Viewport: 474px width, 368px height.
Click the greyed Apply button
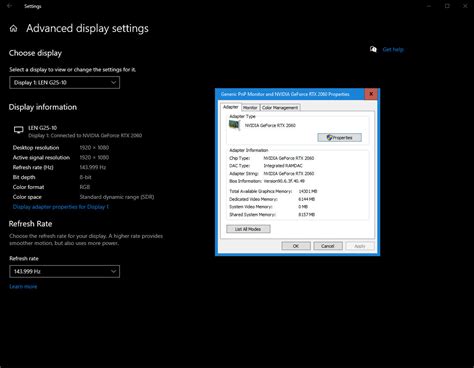point(360,246)
